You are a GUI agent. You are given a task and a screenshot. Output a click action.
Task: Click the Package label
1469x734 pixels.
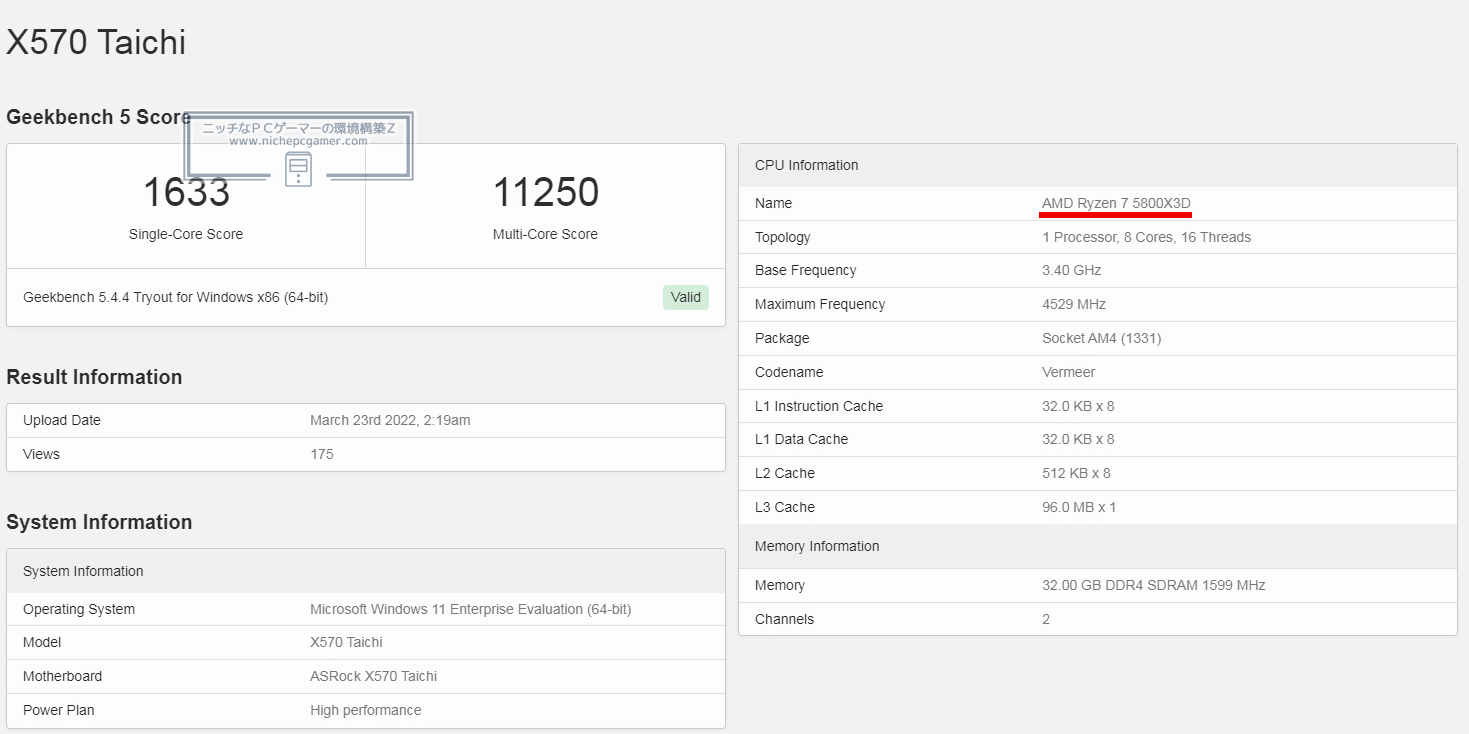click(782, 338)
